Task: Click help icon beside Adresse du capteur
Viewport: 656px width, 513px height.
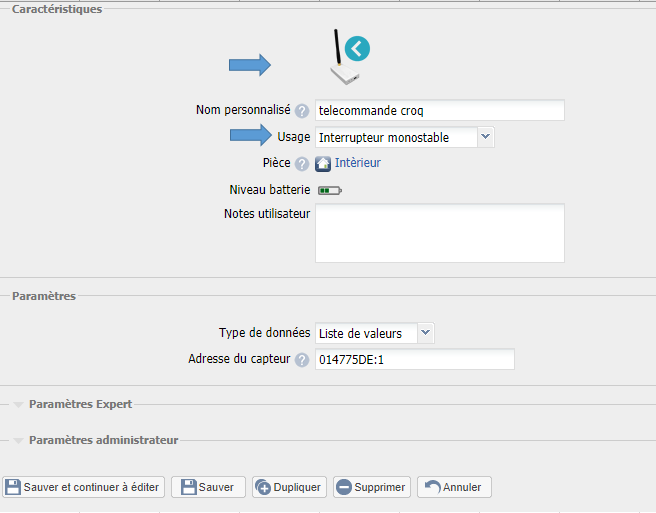Action: pos(302,360)
